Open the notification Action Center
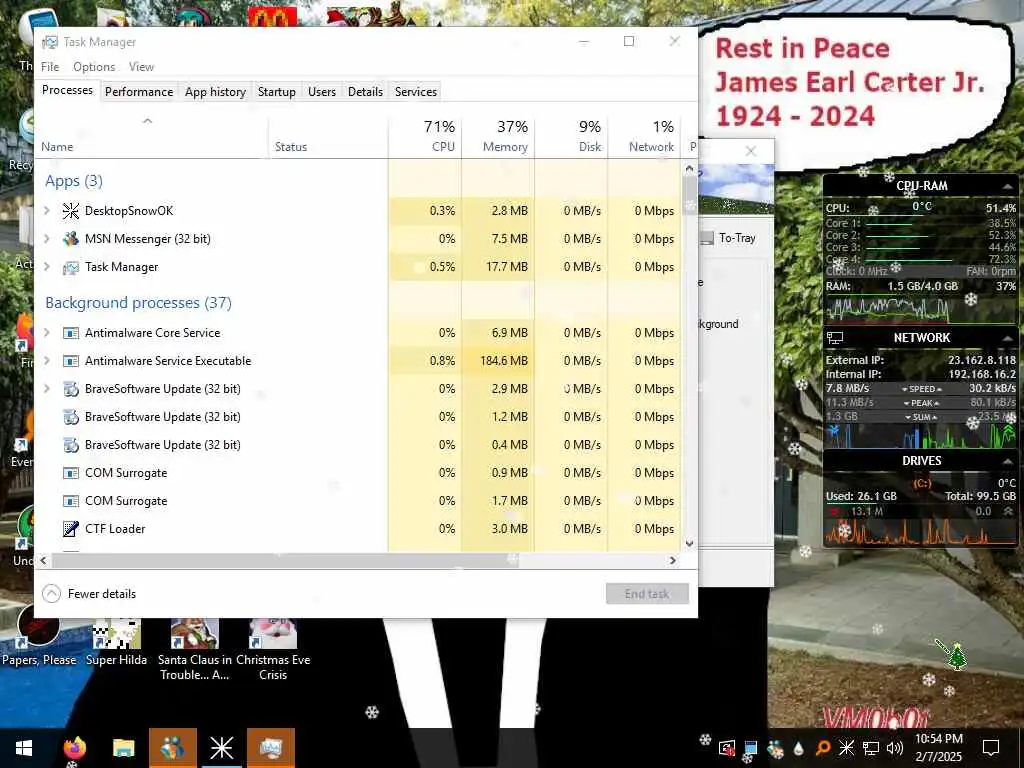This screenshot has height=768, width=1024. 991,748
